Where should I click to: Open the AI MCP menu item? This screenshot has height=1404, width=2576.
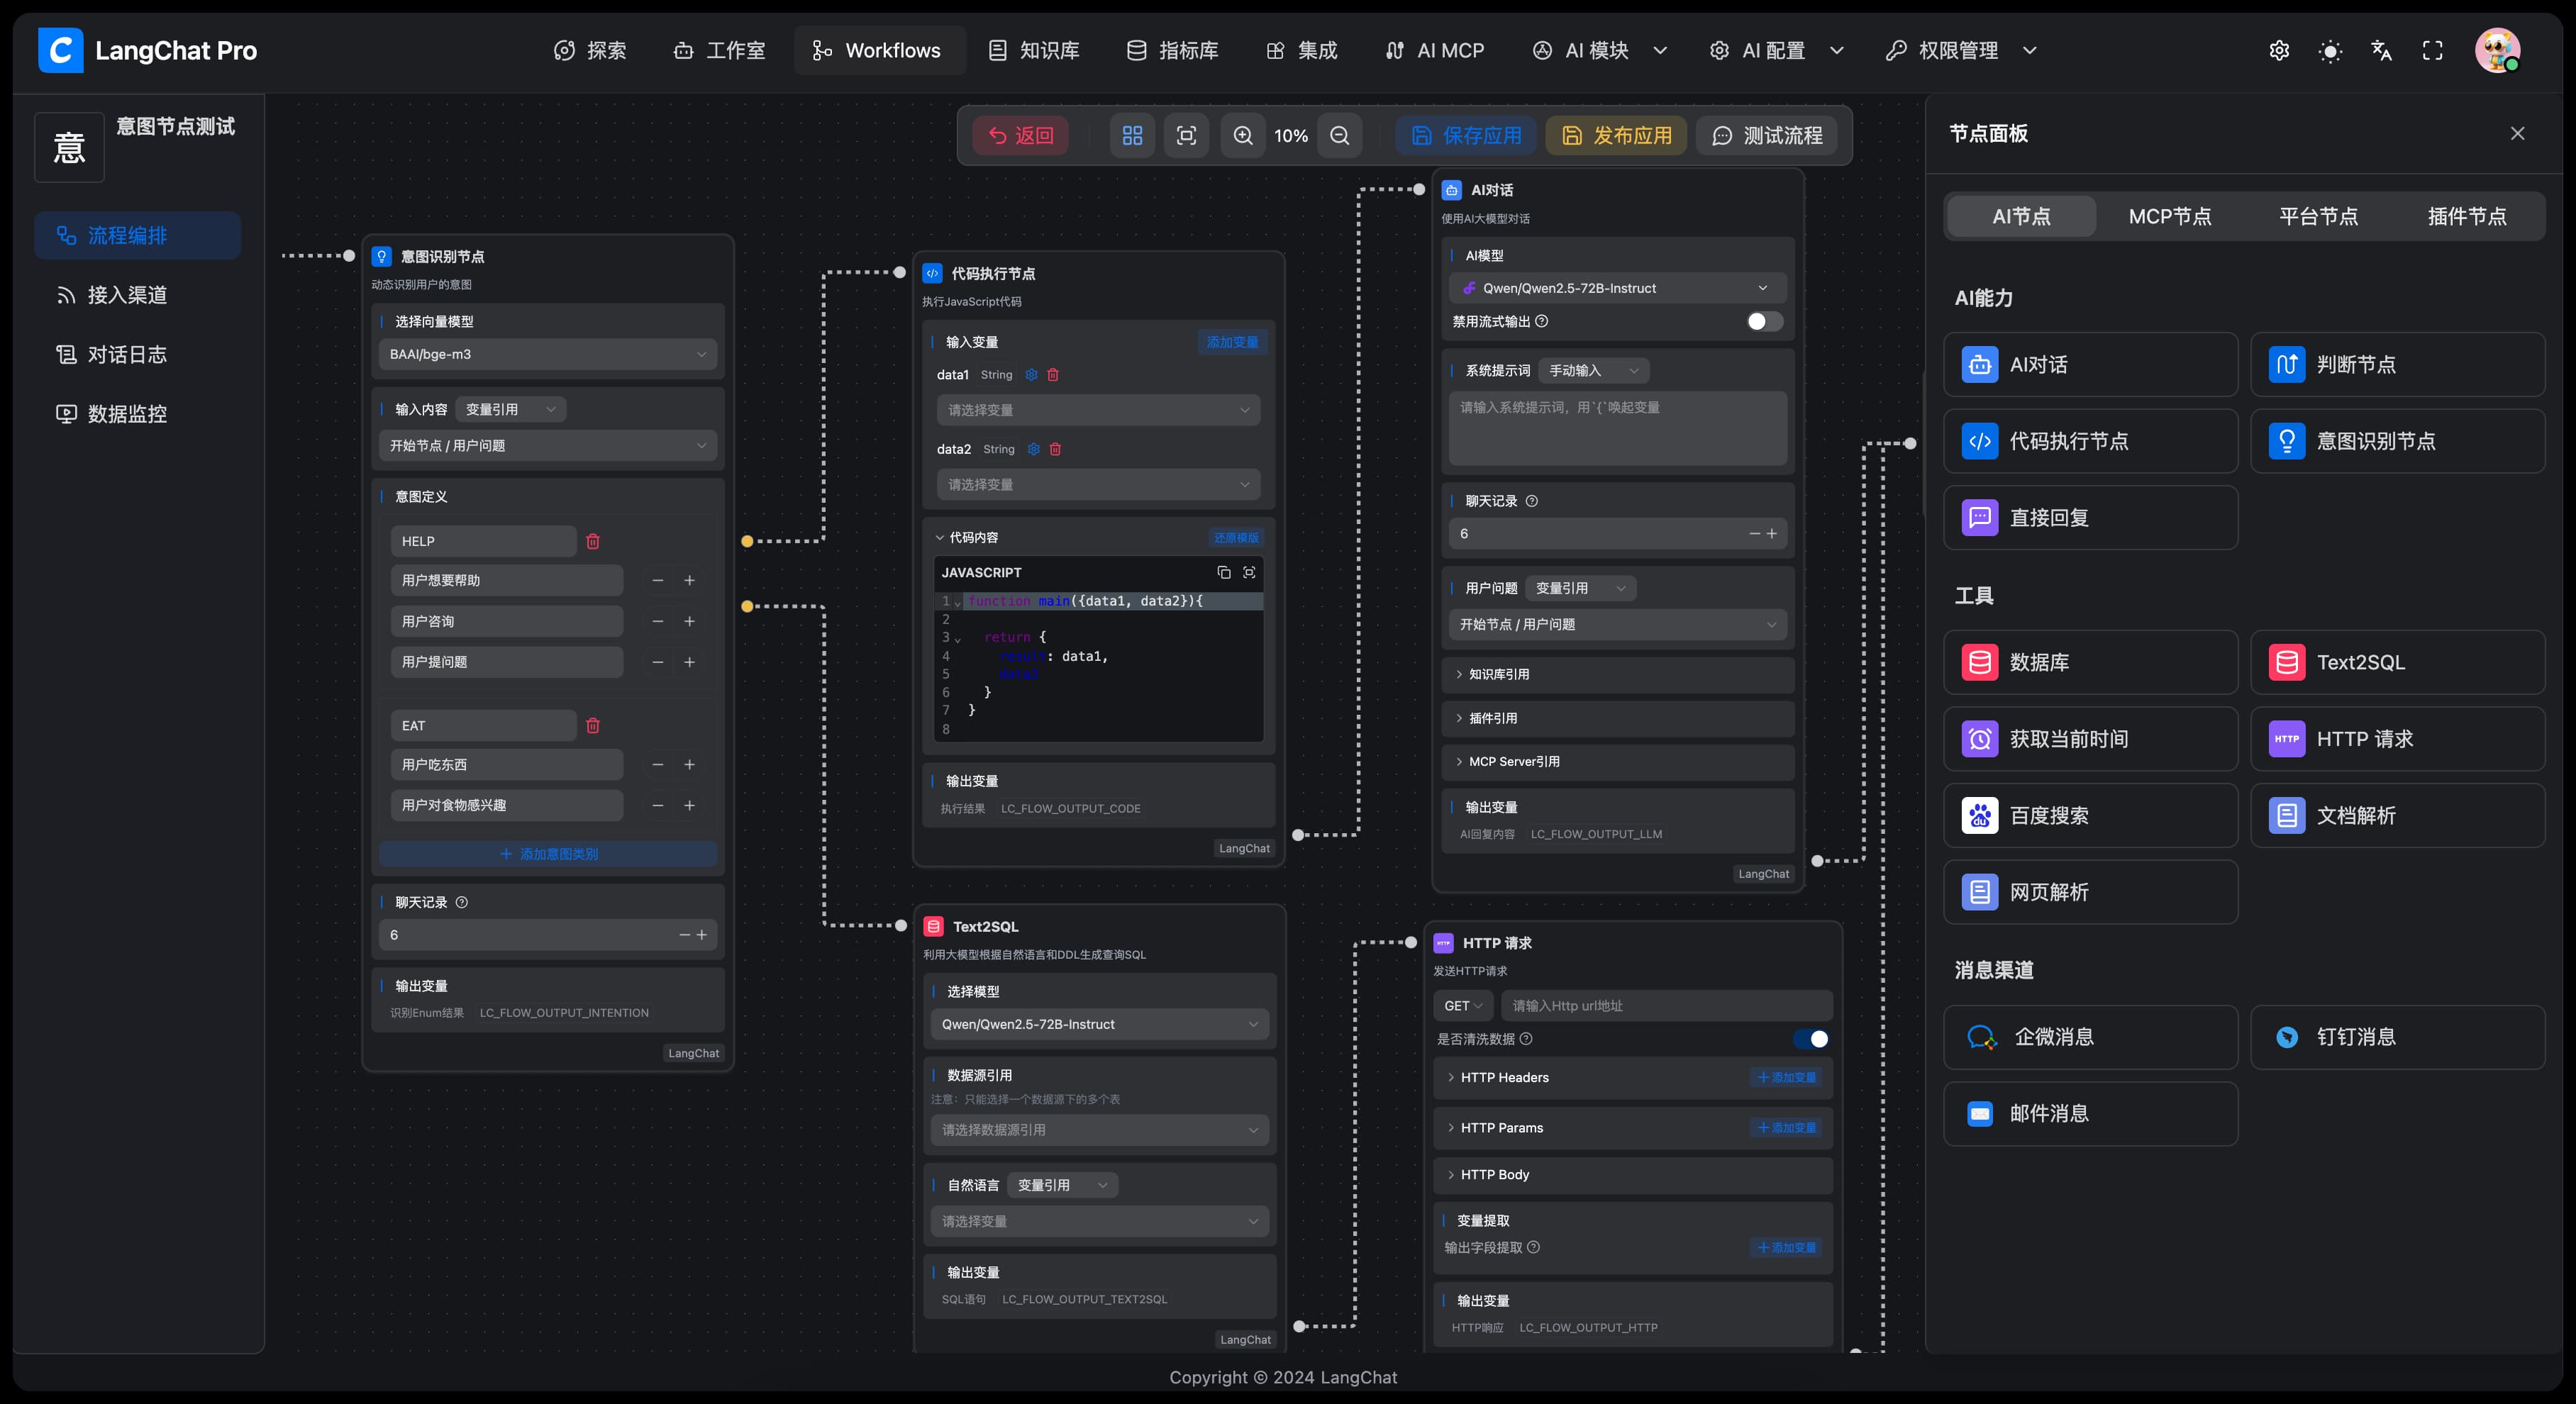(1435, 50)
